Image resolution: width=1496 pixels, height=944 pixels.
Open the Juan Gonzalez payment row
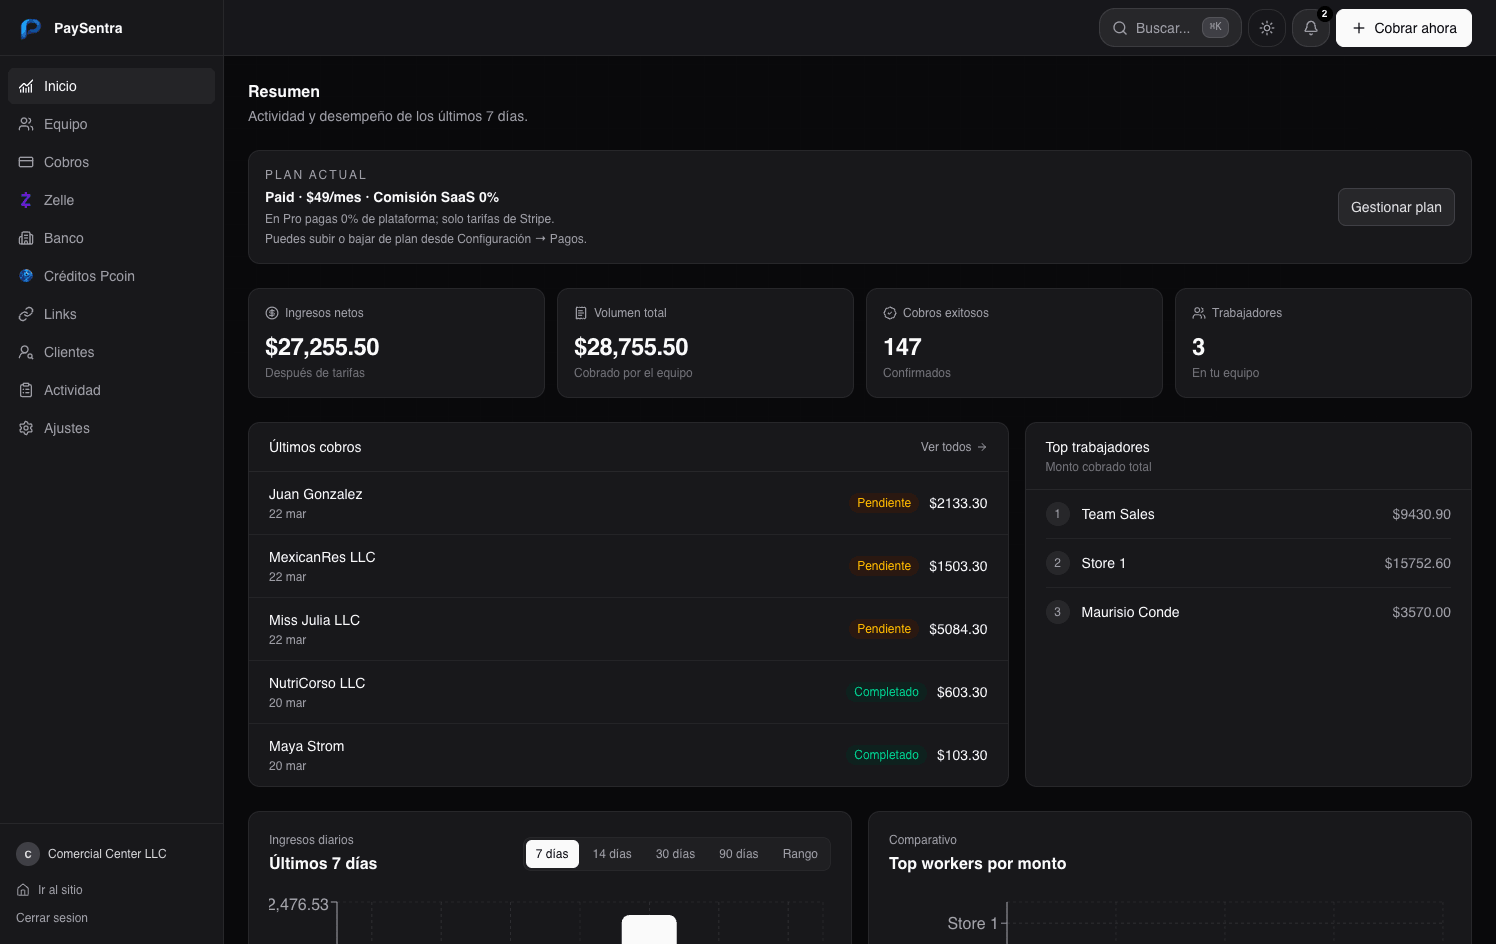pos(628,503)
